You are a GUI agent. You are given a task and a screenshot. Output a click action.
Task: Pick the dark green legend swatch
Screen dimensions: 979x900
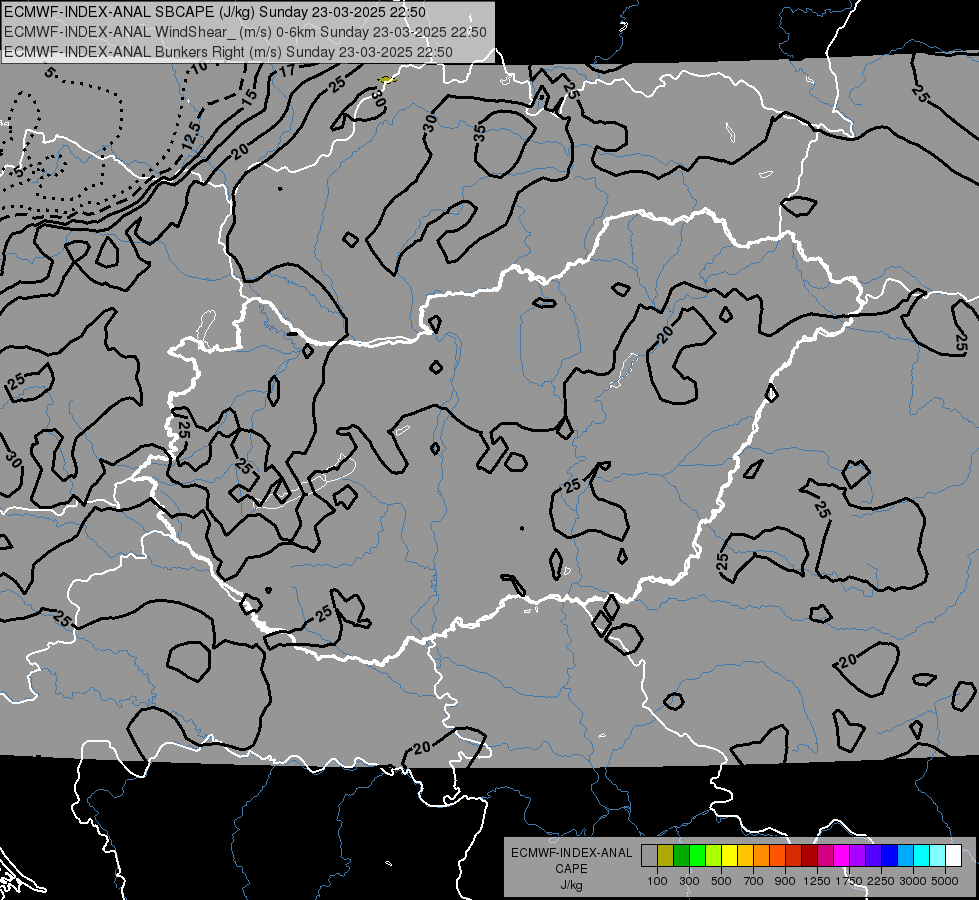[x=681, y=856]
